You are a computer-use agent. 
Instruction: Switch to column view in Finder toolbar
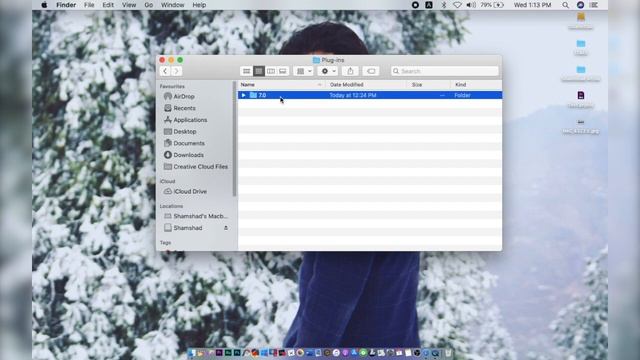pyautogui.click(x=271, y=71)
